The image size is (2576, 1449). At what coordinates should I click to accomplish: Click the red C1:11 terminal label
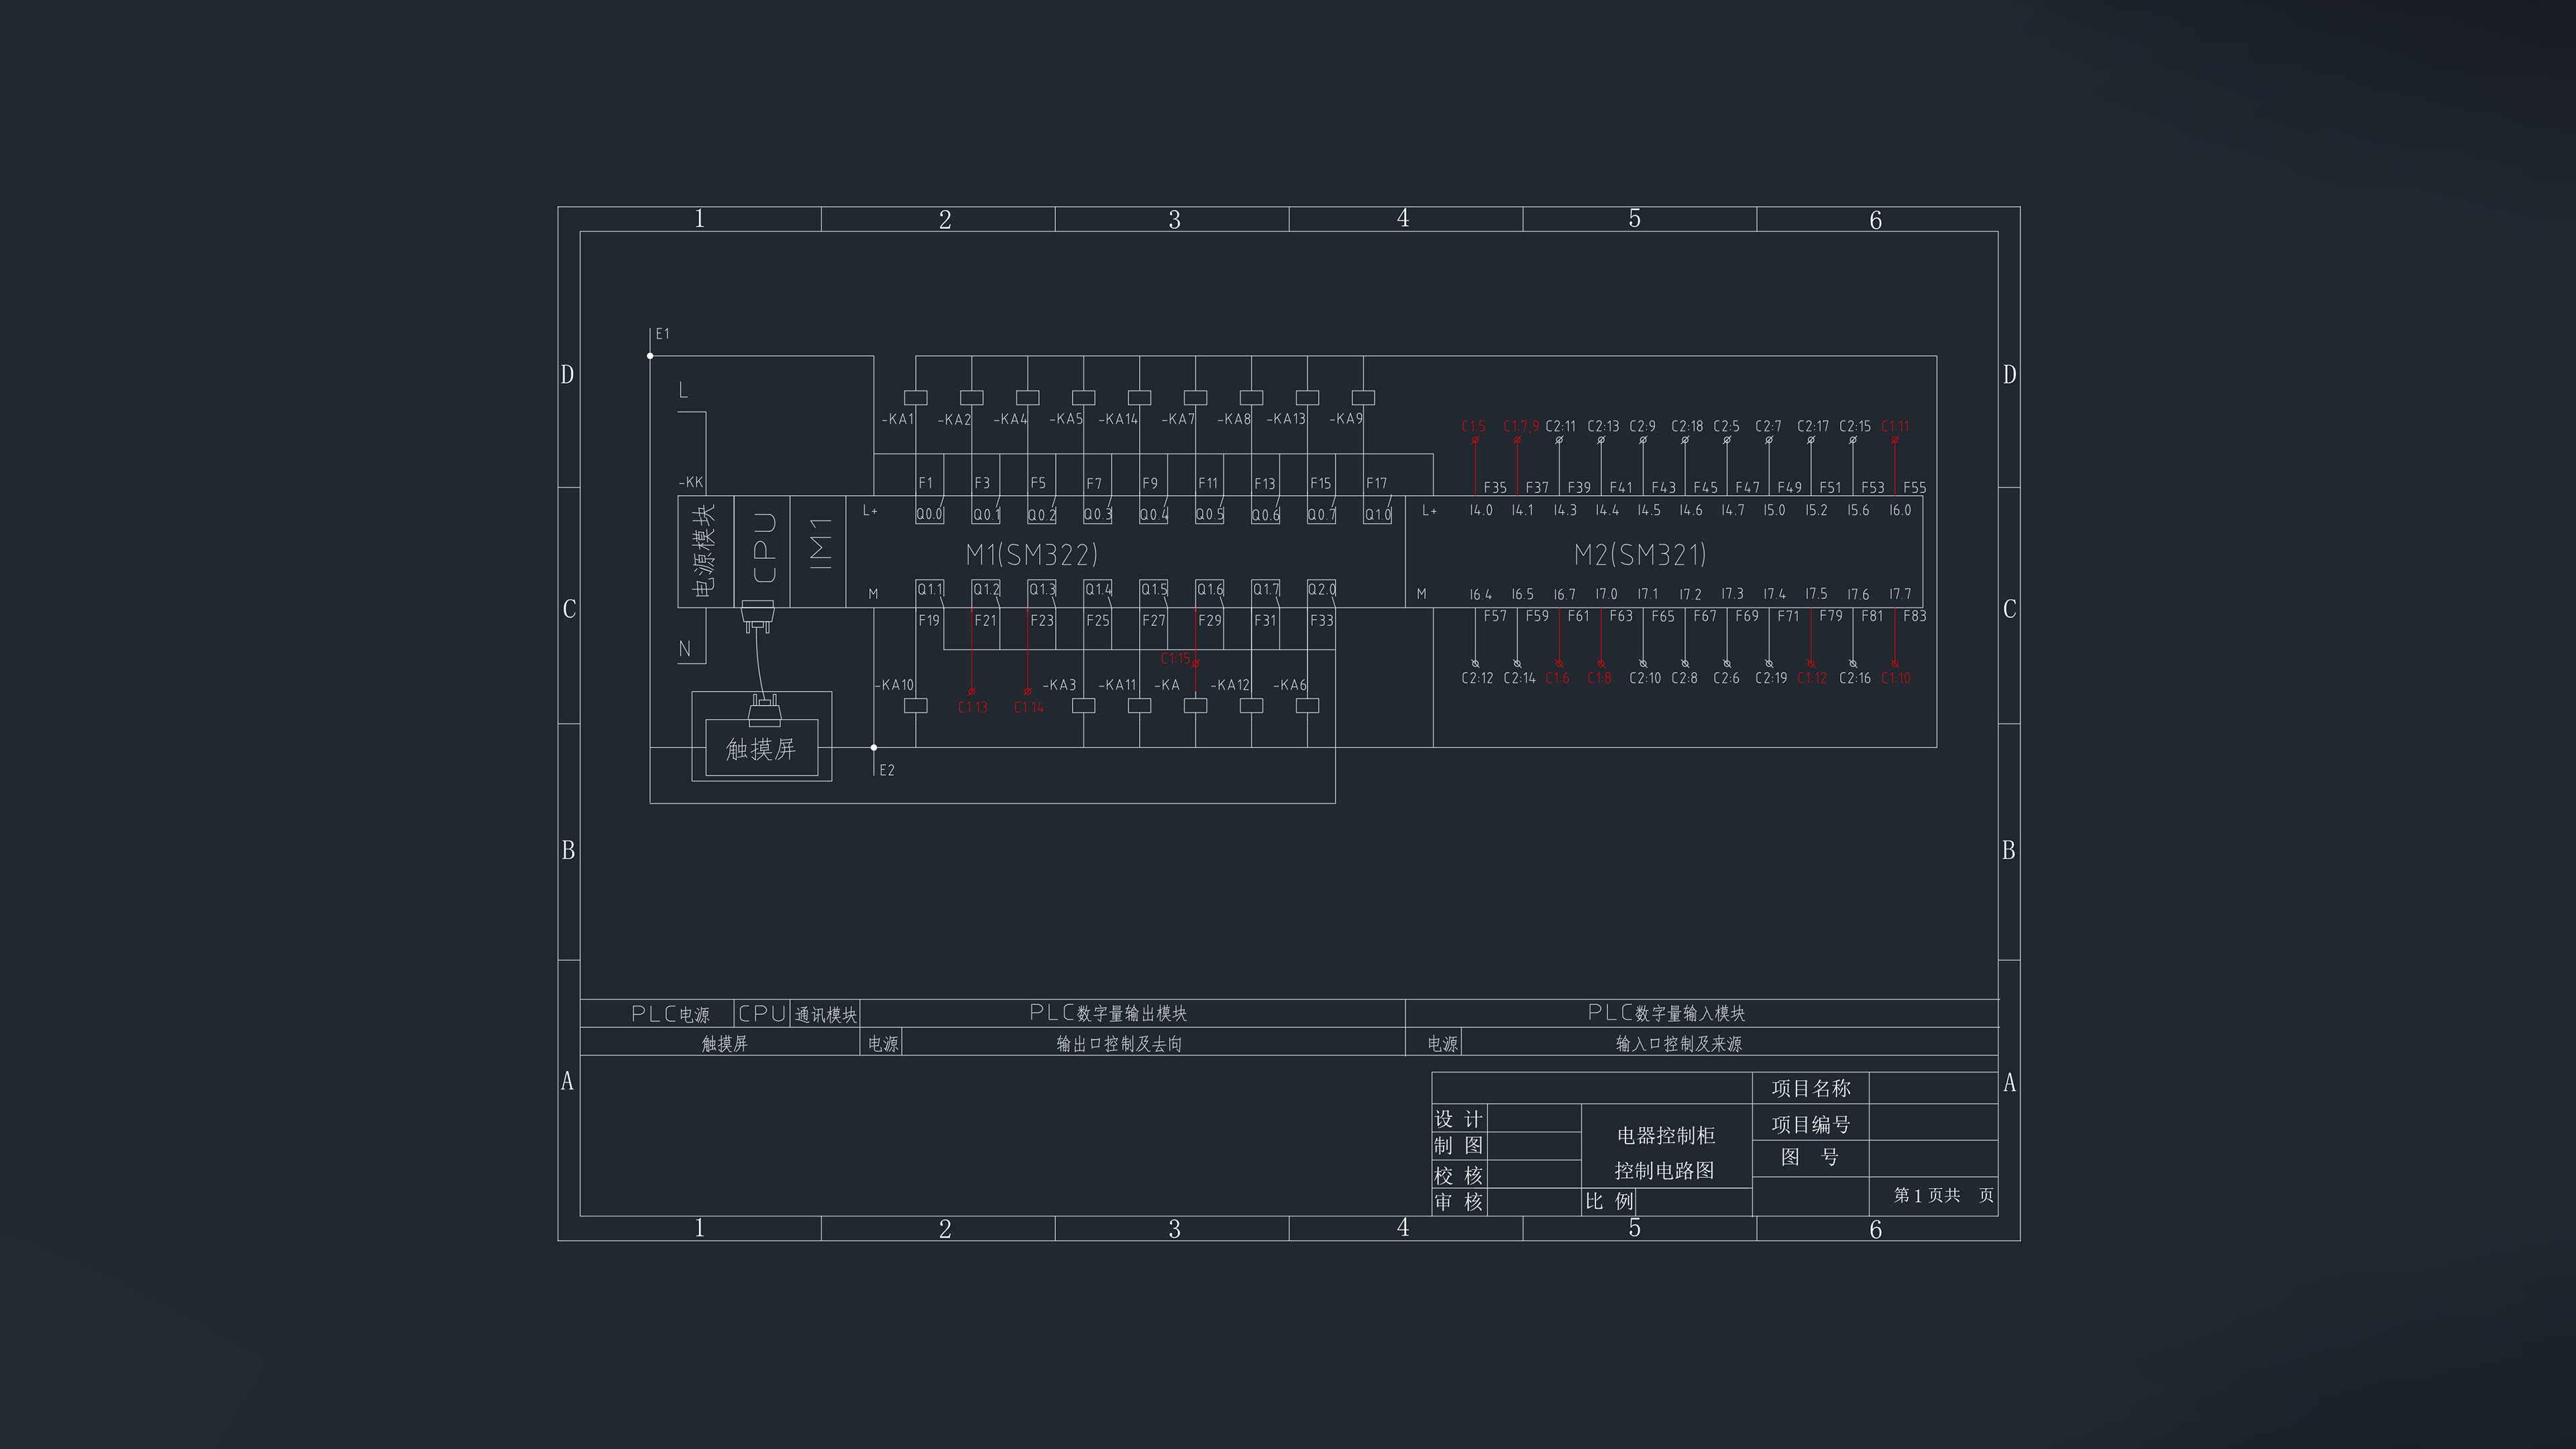click(1895, 426)
